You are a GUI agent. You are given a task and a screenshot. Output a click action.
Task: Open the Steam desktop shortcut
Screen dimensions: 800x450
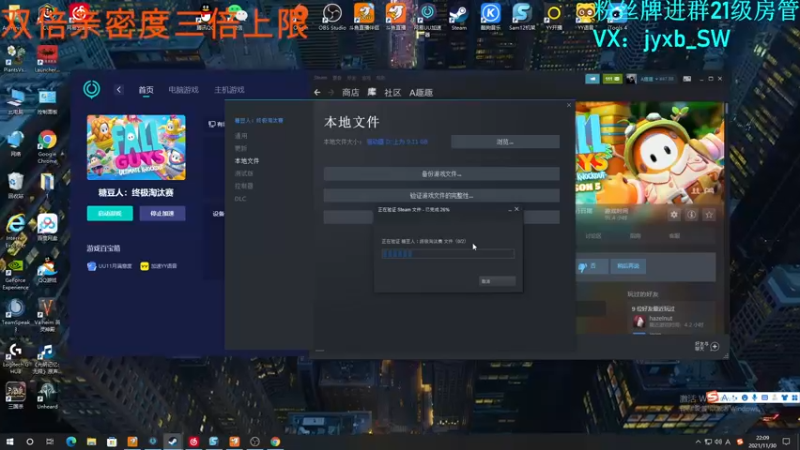click(x=459, y=17)
